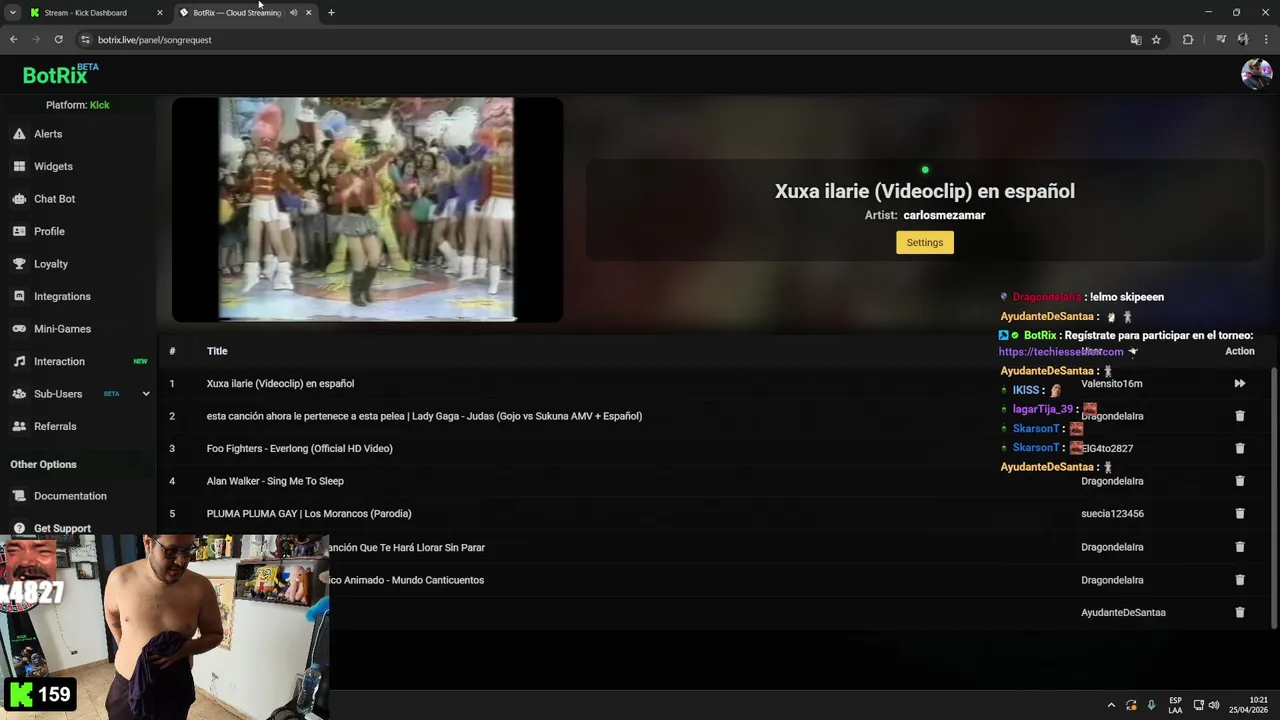Screen dimensions: 1280x720
Task: Open Mini-Games page
Action: [62, 329]
